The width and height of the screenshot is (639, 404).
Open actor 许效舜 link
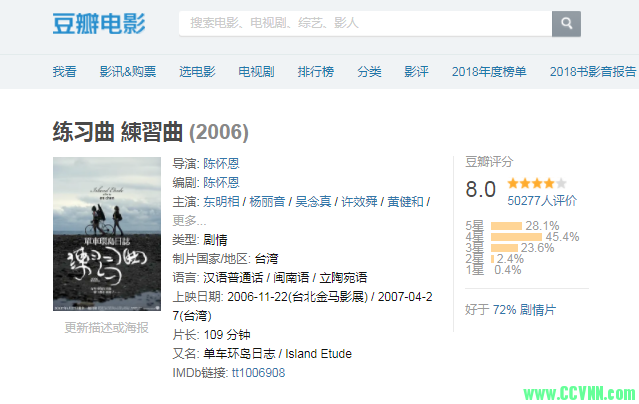[x=359, y=202]
